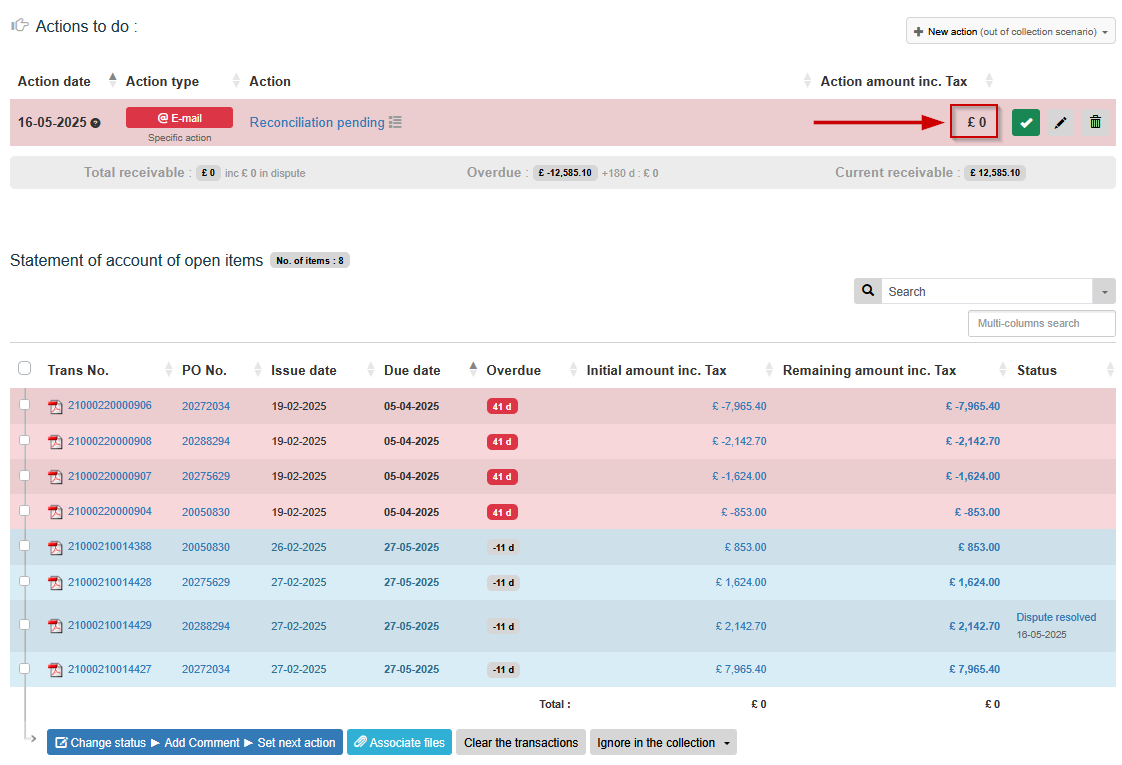Click the pencil edit action icon
Viewport: 1122px width, 765px height.
1061,122
